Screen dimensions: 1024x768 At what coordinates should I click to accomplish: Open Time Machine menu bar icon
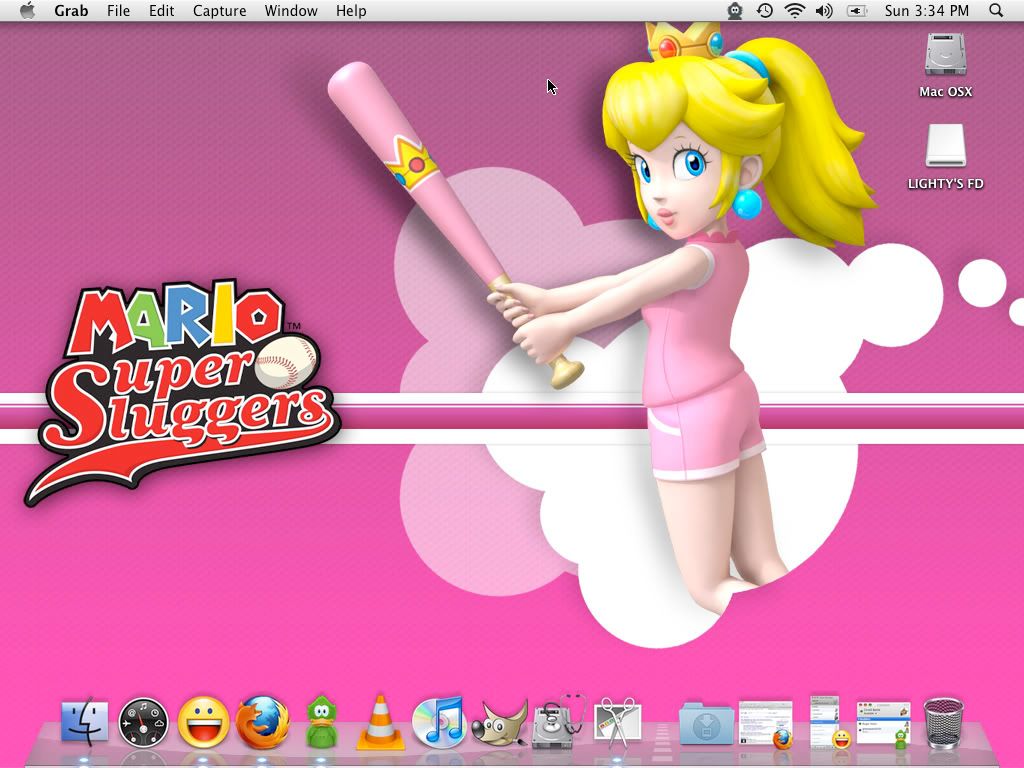pos(765,10)
